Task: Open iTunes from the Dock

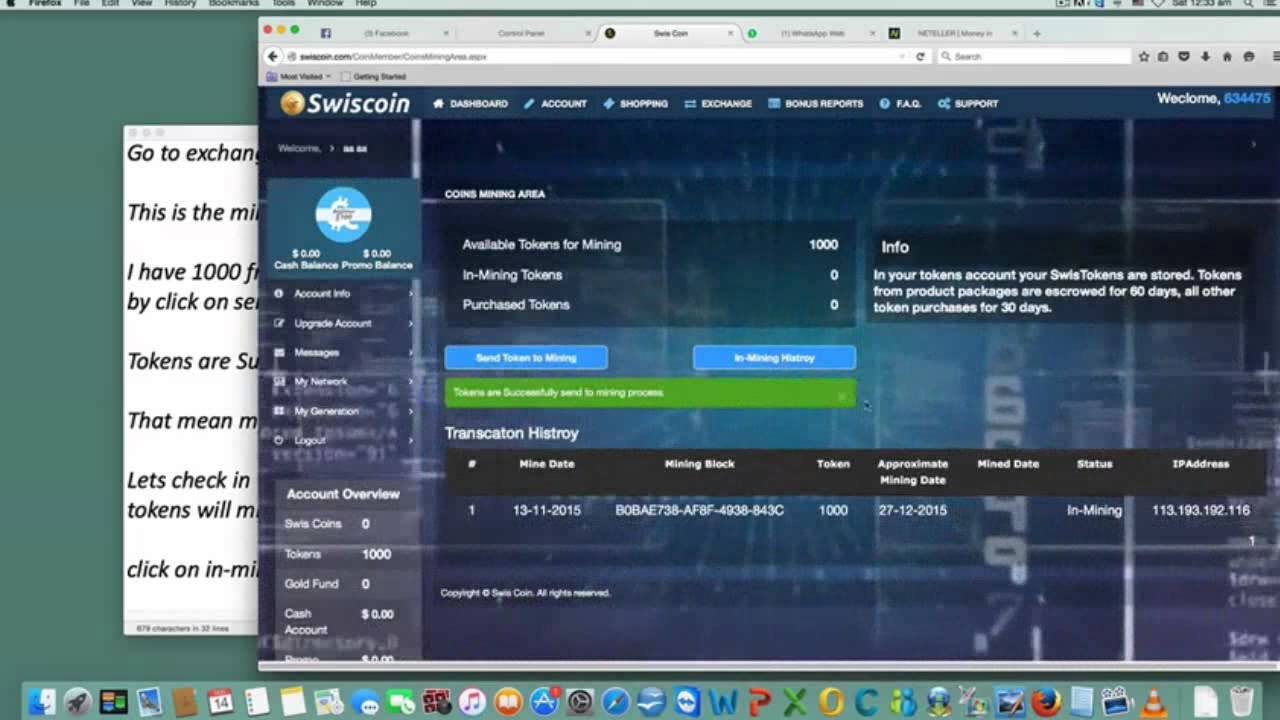Action: pyautogui.click(x=471, y=702)
